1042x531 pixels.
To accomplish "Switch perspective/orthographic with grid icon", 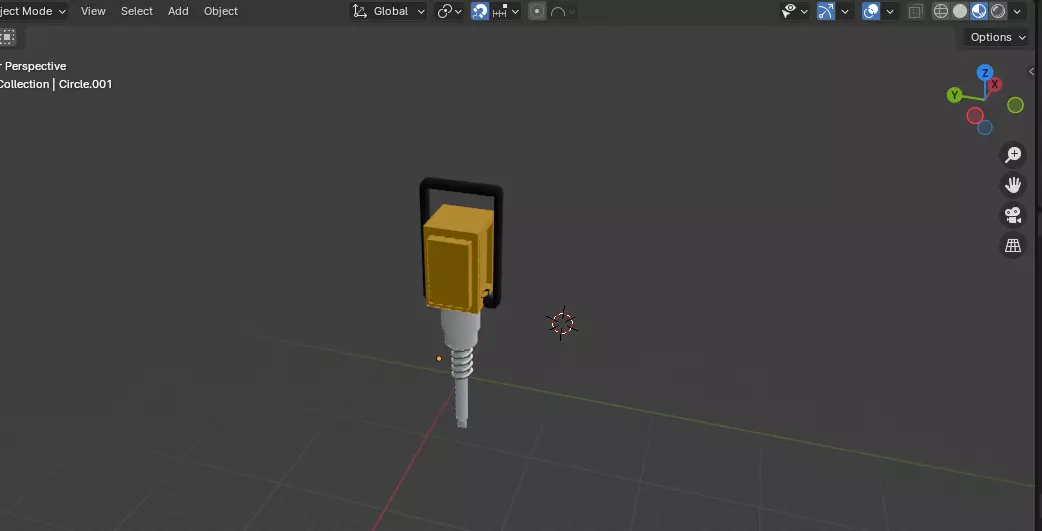I will tap(1013, 245).
